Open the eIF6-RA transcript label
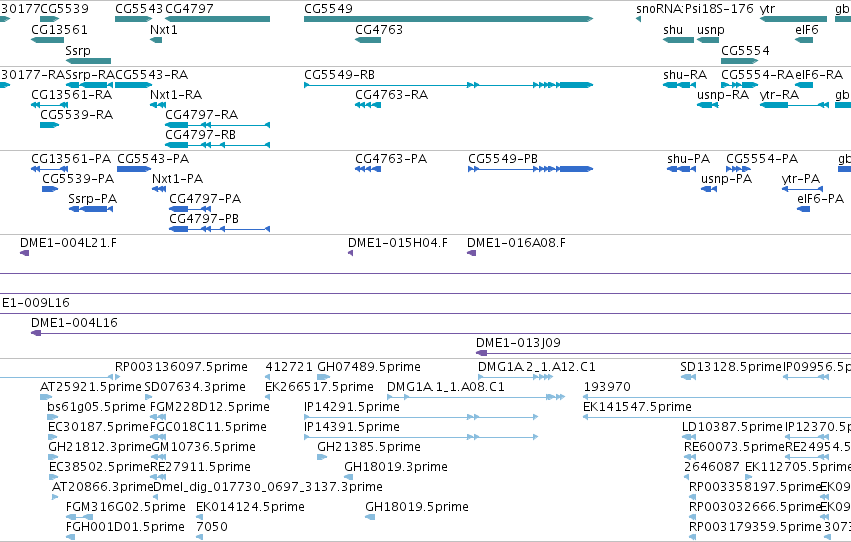Viewport: 851px width, 542px height. (x=819, y=75)
